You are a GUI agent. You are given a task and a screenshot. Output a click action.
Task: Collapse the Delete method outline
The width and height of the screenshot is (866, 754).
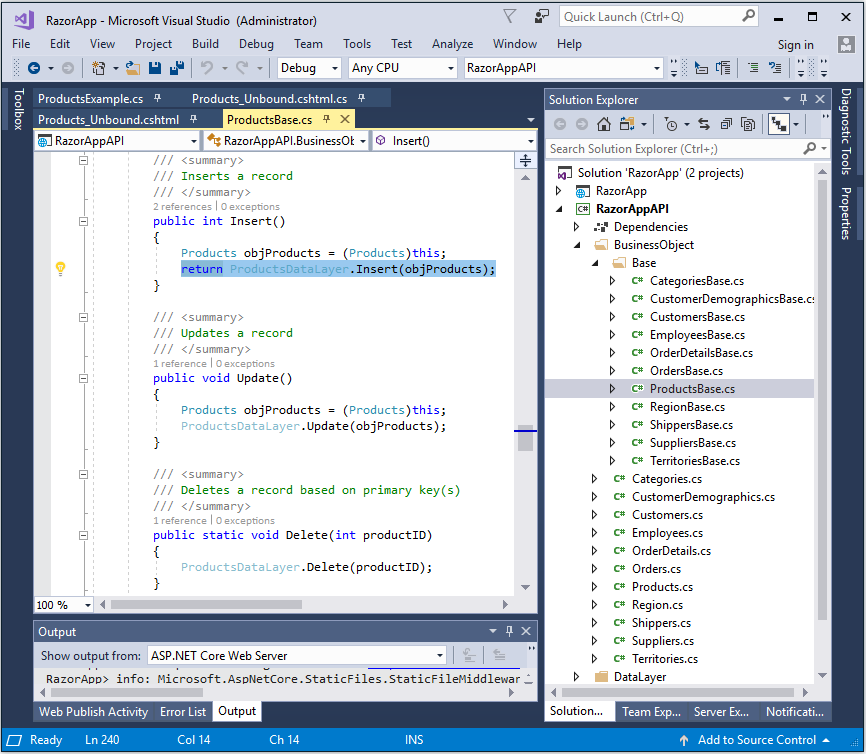pyautogui.click(x=83, y=535)
